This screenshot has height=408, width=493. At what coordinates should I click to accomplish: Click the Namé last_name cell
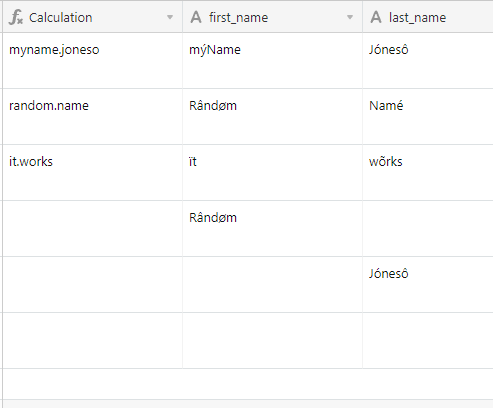(428, 117)
